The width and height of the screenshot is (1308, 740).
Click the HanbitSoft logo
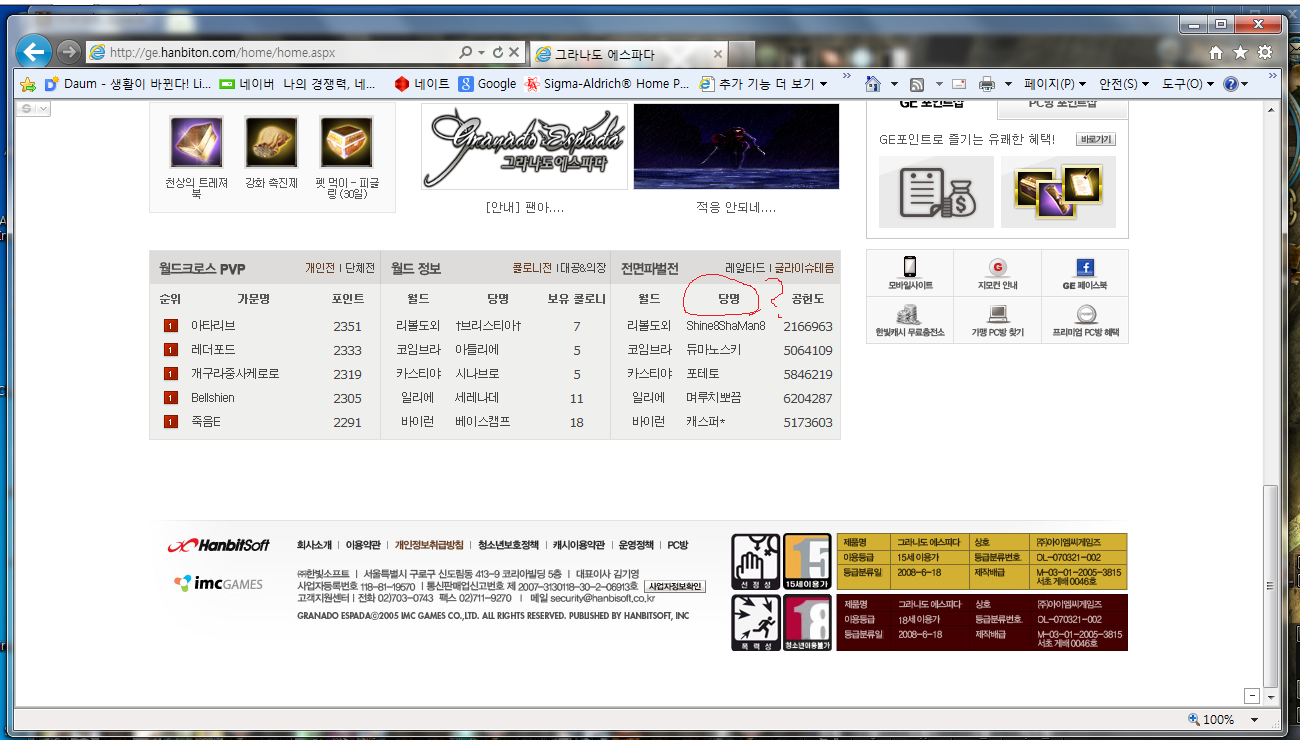[x=218, y=545]
